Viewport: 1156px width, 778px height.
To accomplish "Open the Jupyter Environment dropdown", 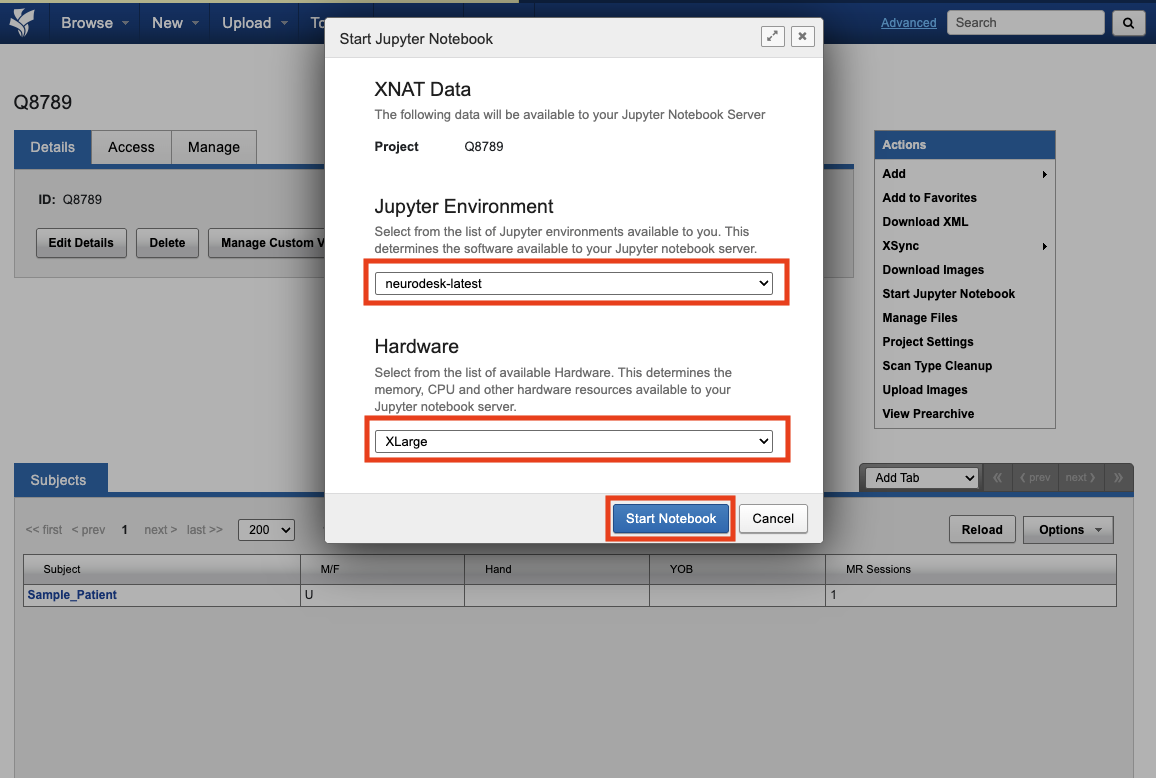I will pos(573,284).
